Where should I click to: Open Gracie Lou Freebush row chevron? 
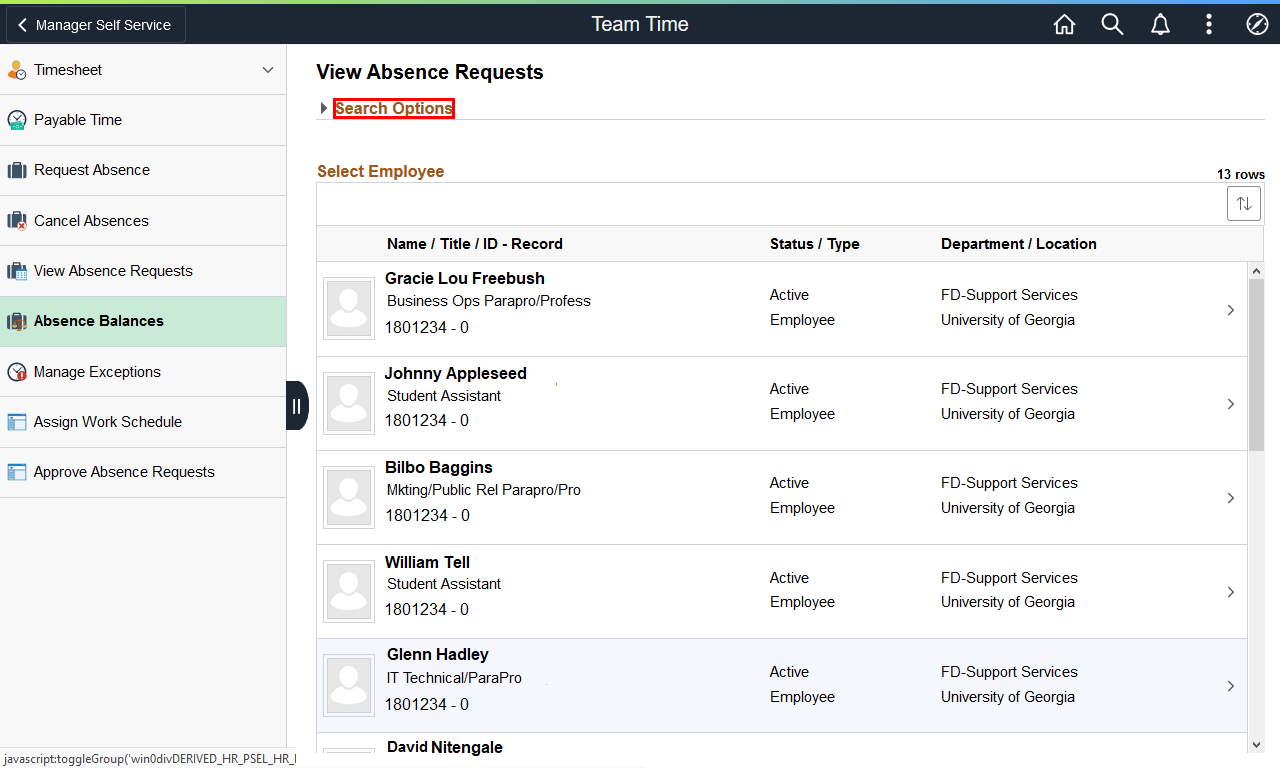[1231, 310]
